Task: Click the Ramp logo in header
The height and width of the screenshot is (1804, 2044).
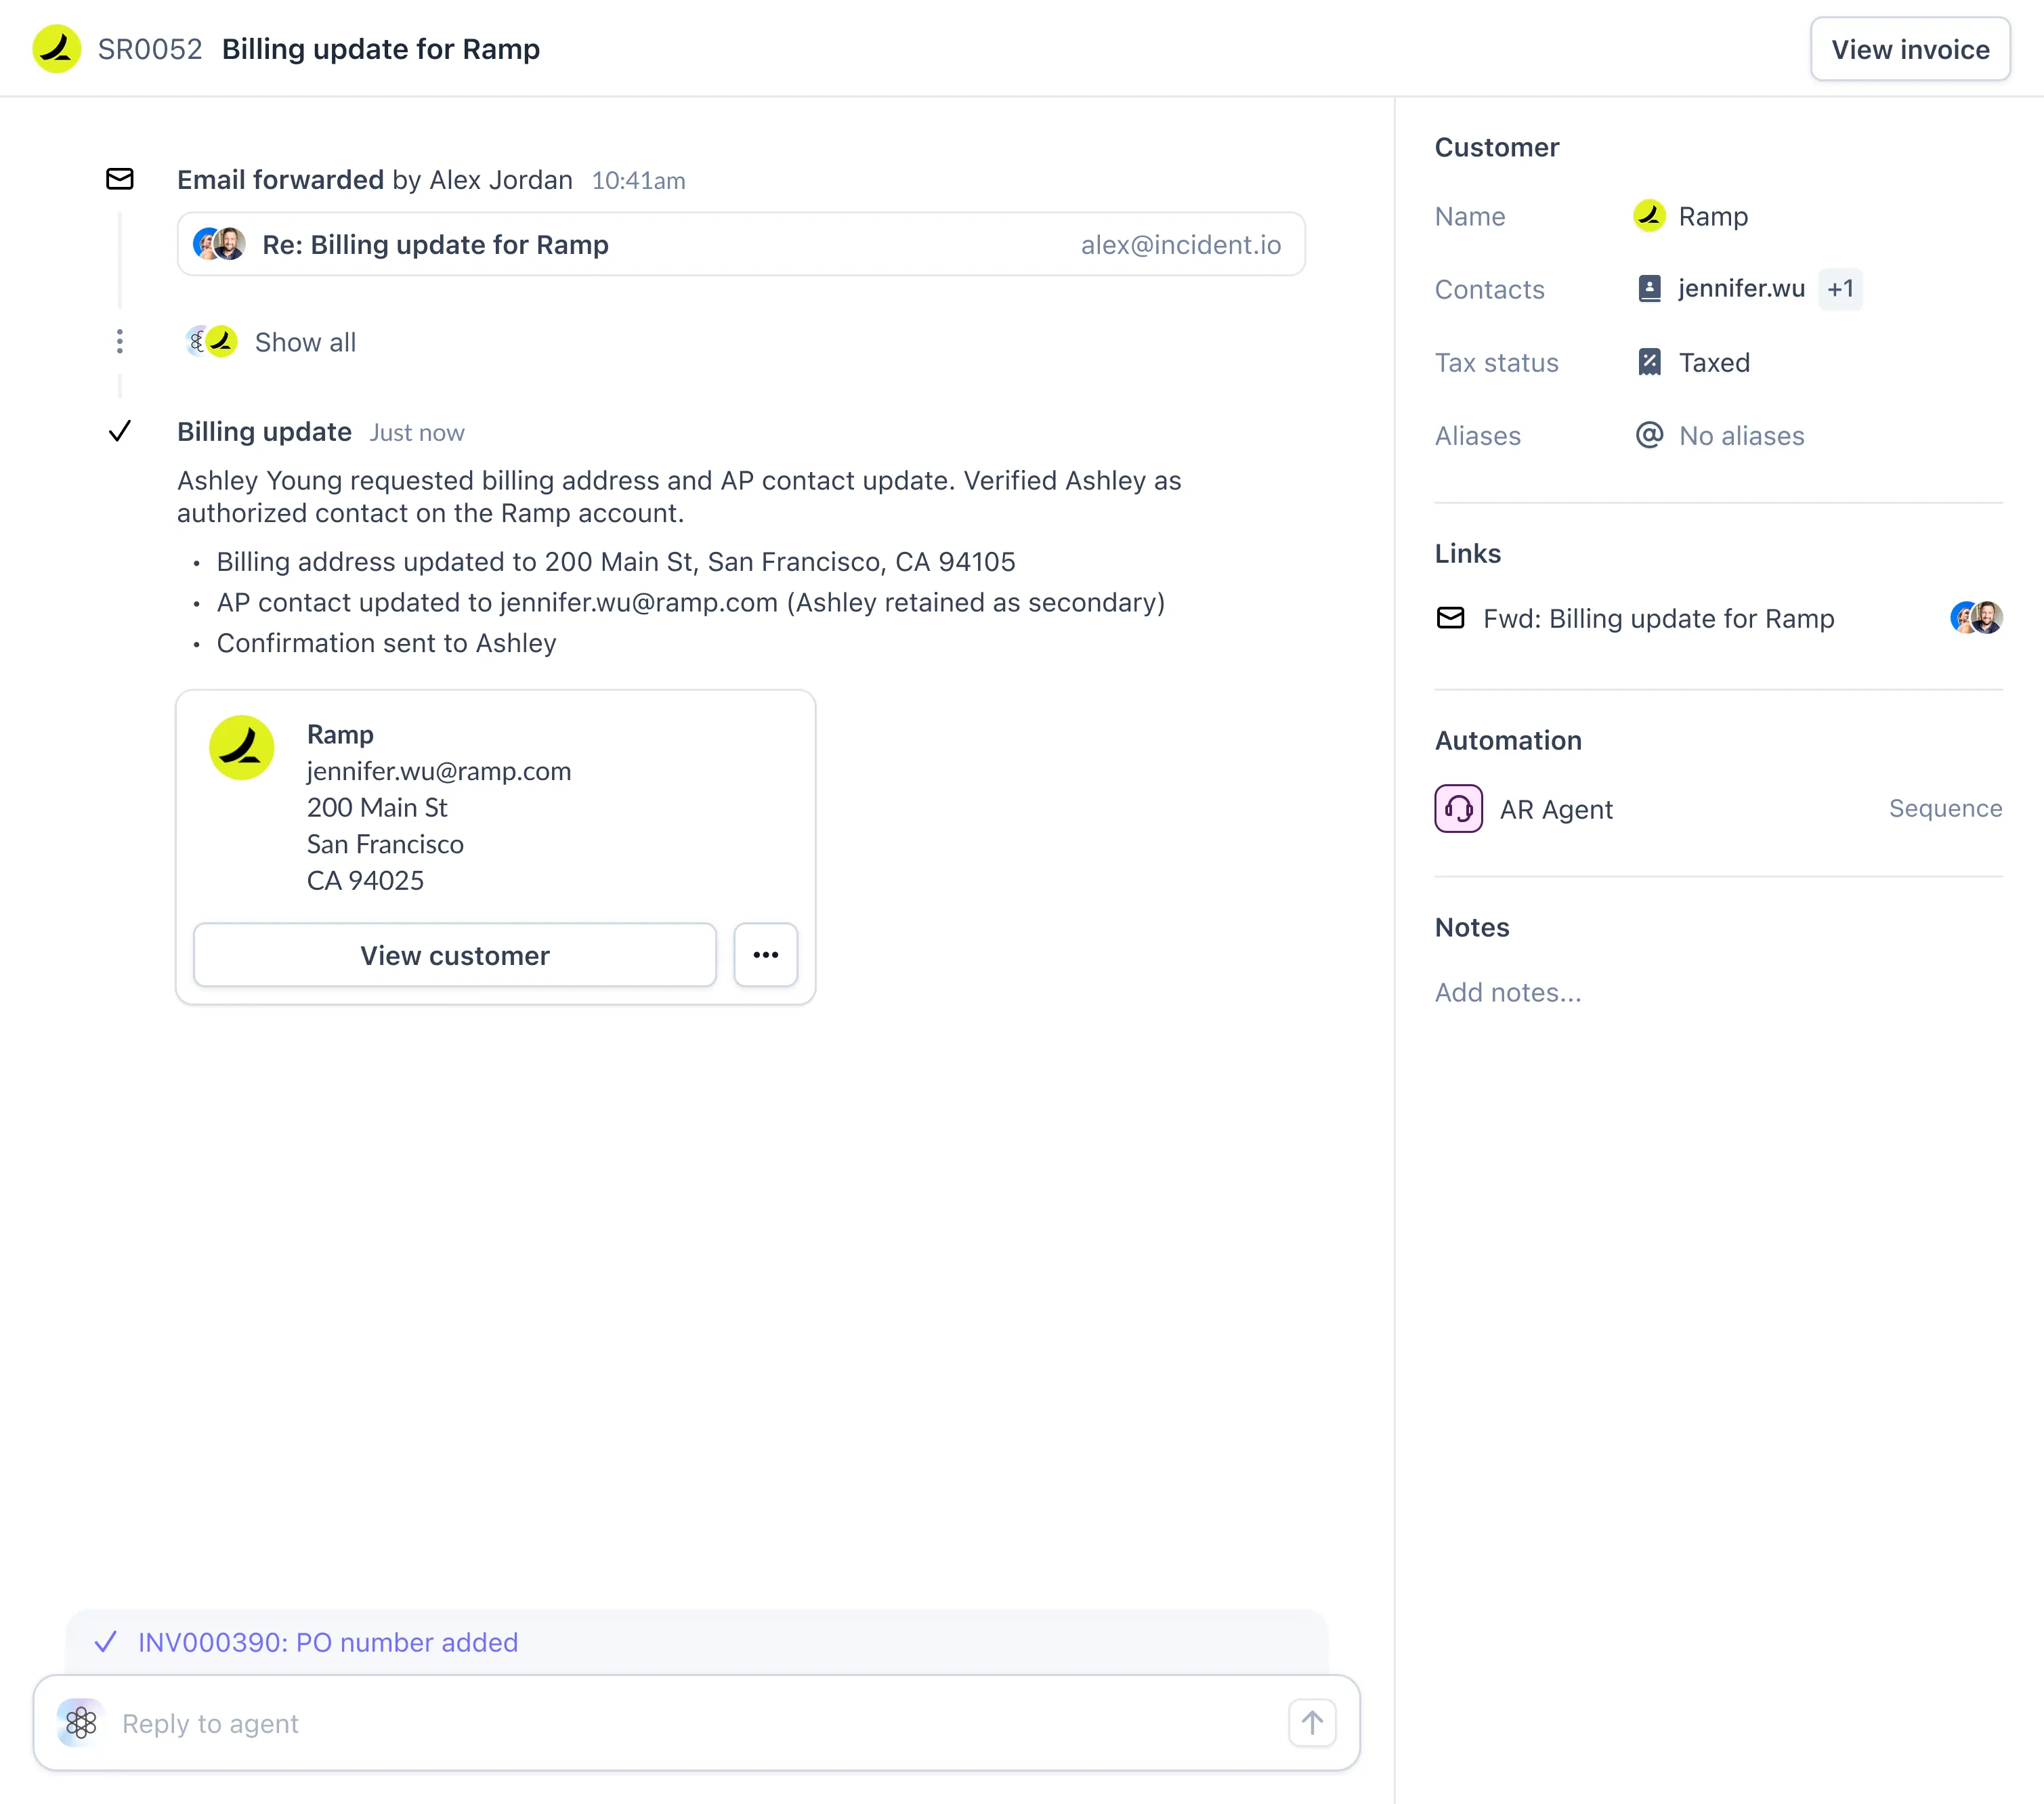Action: pyautogui.click(x=56, y=49)
